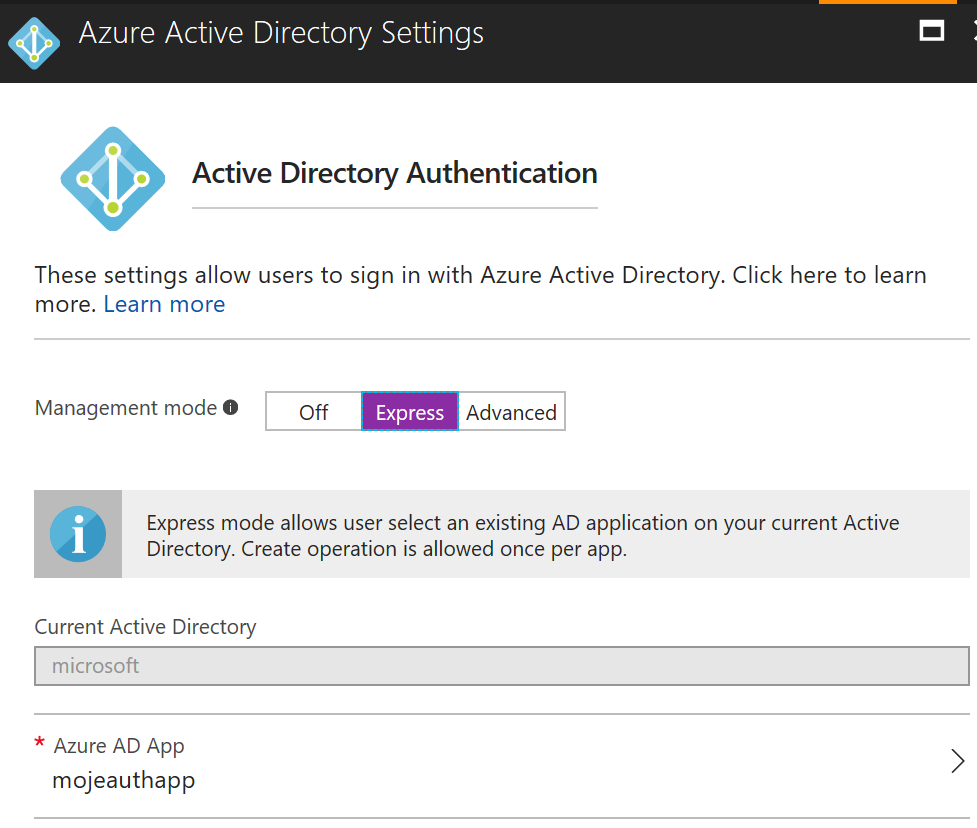Select Express management mode
977x828 pixels.
(410, 411)
